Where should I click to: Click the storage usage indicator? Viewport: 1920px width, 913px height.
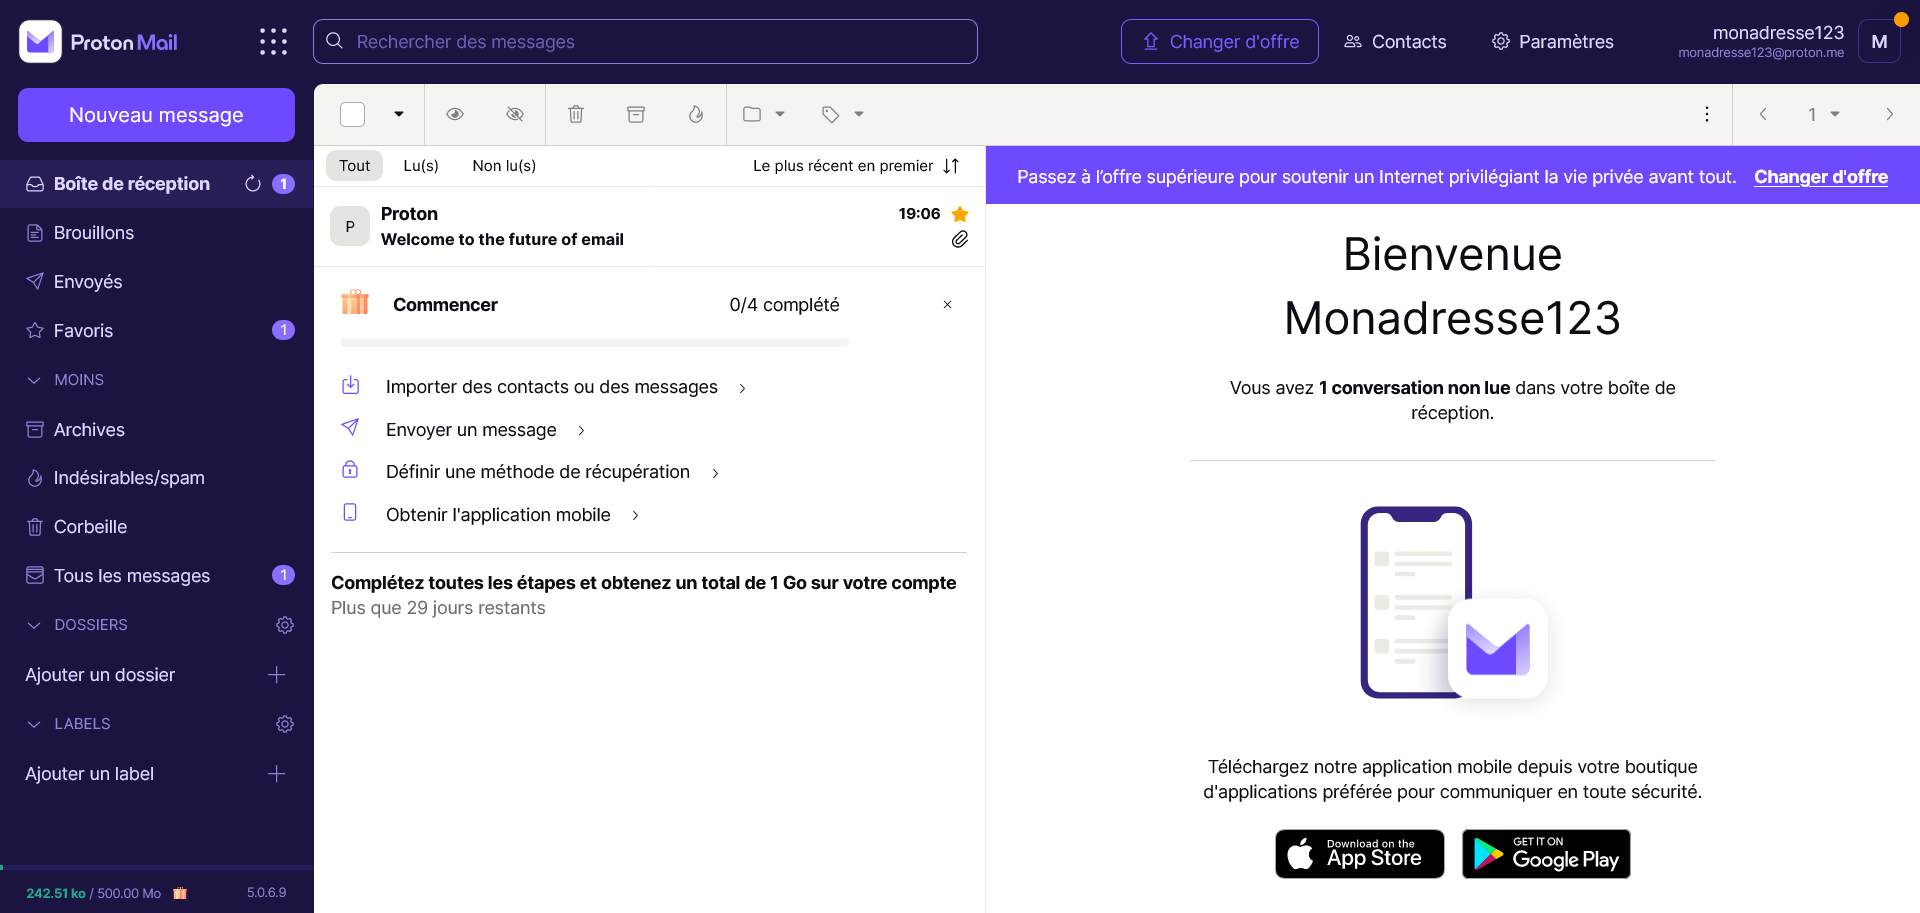tap(94, 893)
